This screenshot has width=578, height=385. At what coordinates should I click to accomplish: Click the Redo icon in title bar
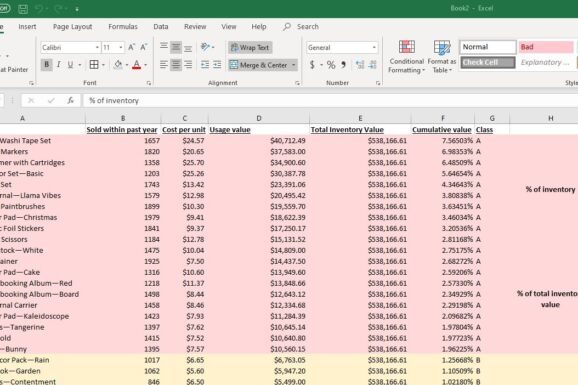click(x=58, y=9)
